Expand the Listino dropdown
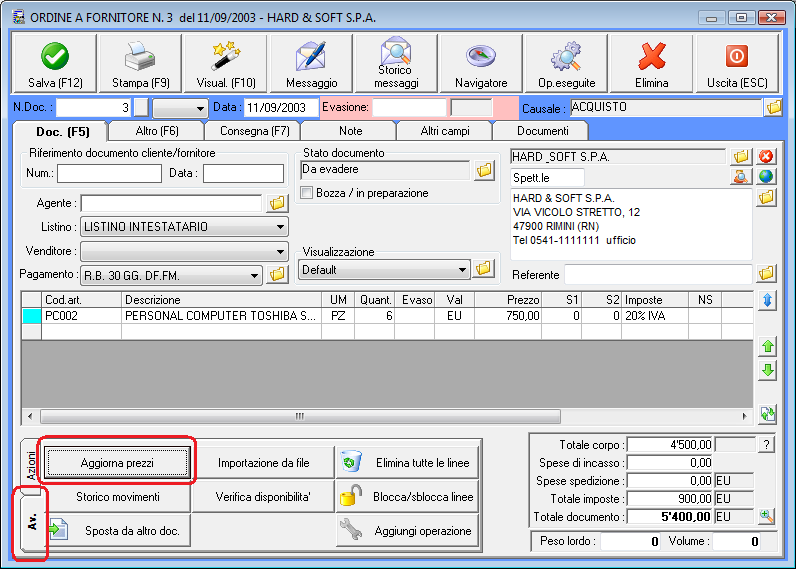This screenshot has height=569, width=796. (x=280, y=227)
